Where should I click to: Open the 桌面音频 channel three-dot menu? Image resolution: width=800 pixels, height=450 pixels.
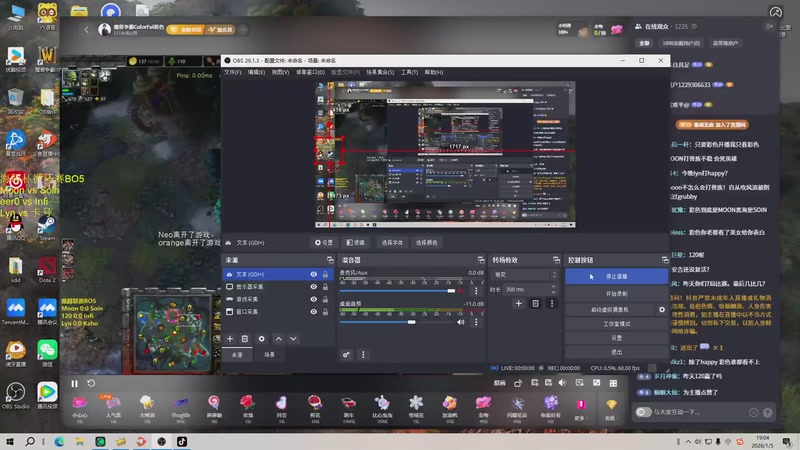click(476, 322)
